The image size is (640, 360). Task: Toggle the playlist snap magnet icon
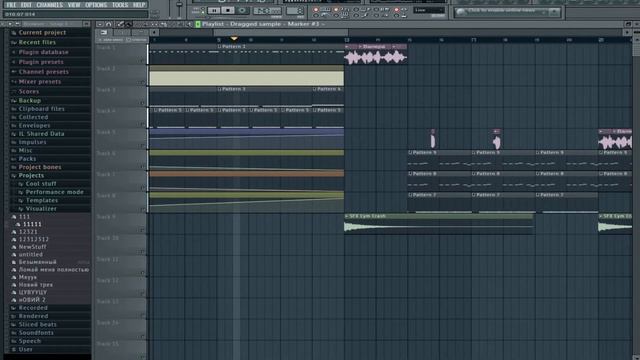109,24
